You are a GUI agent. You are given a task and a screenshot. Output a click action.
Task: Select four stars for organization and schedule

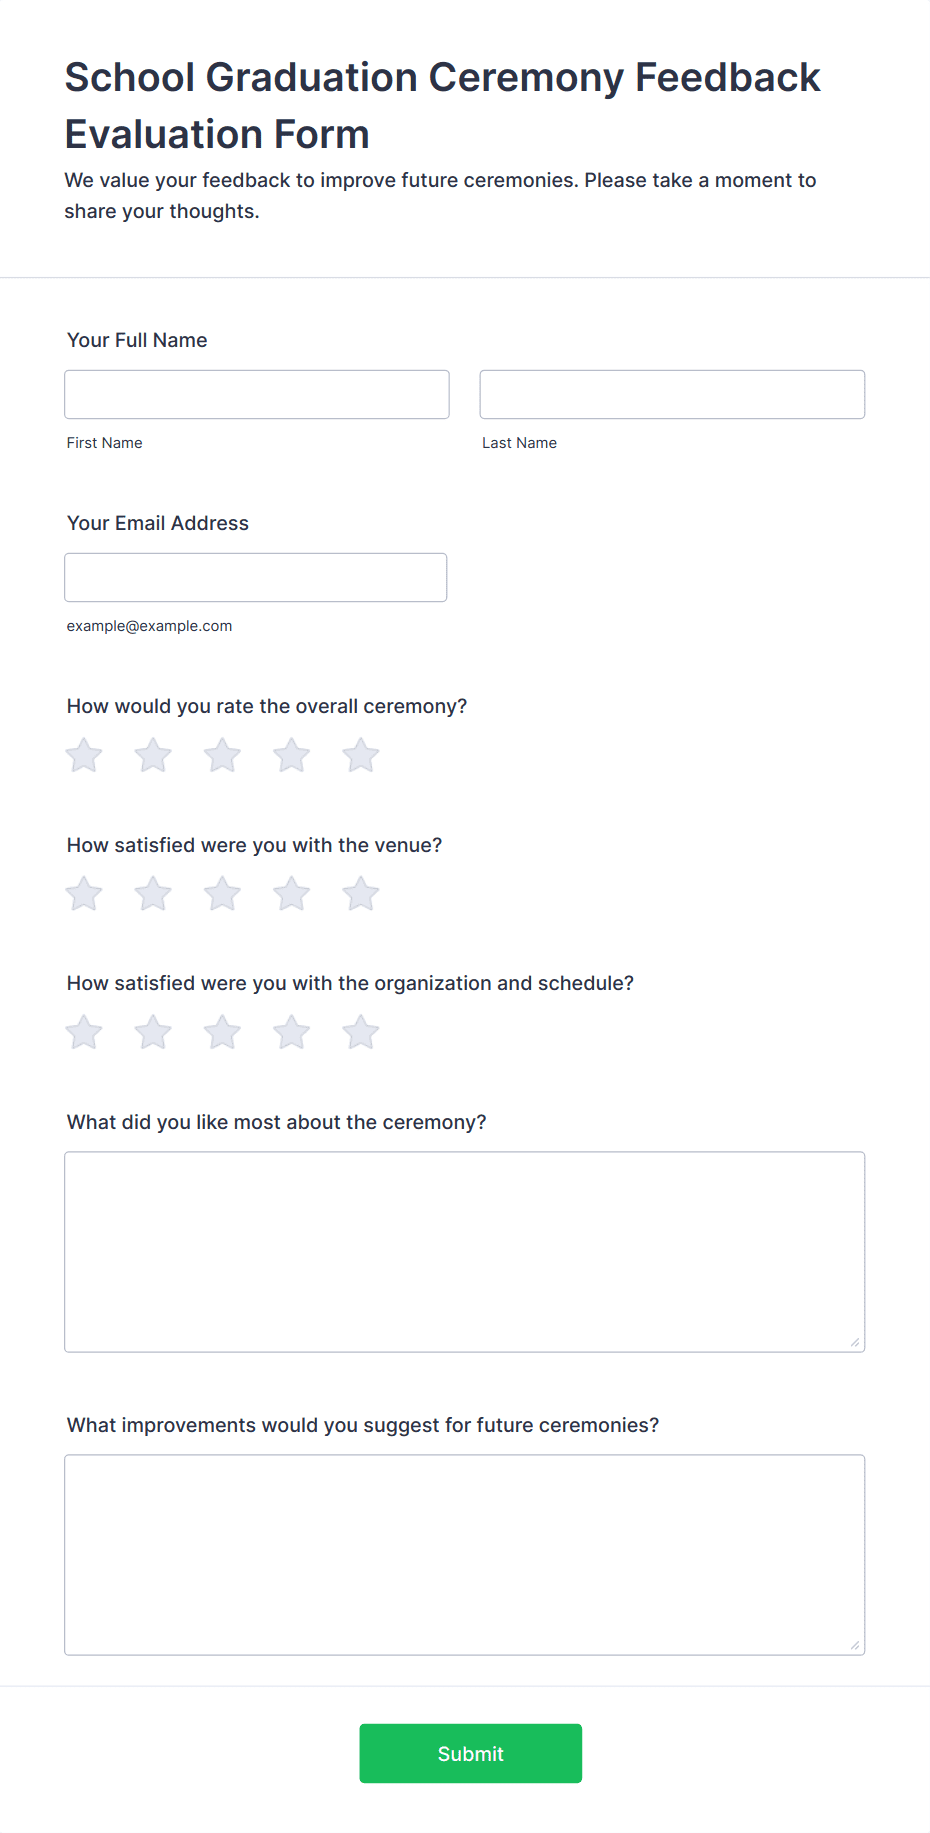click(292, 1032)
